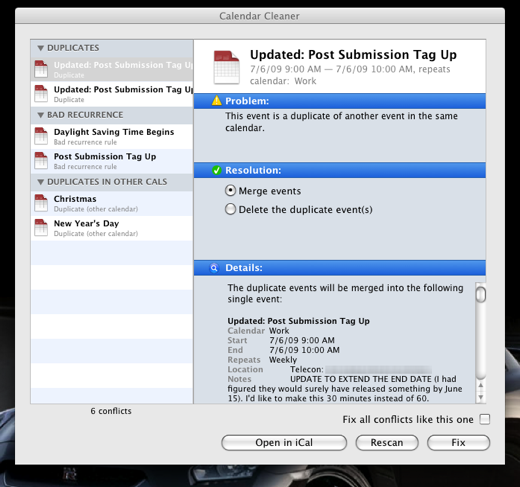520x487 pixels.
Task: Click the magnifier icon beside Details
Action: coord(214,268)
